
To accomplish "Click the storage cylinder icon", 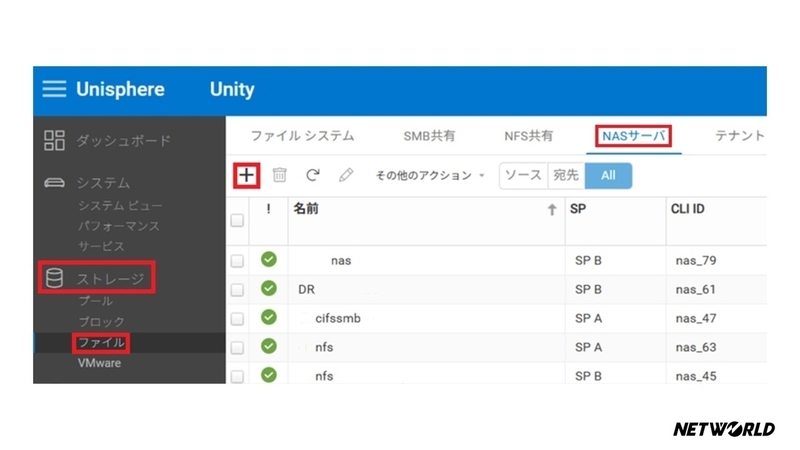I will [54, 278].
